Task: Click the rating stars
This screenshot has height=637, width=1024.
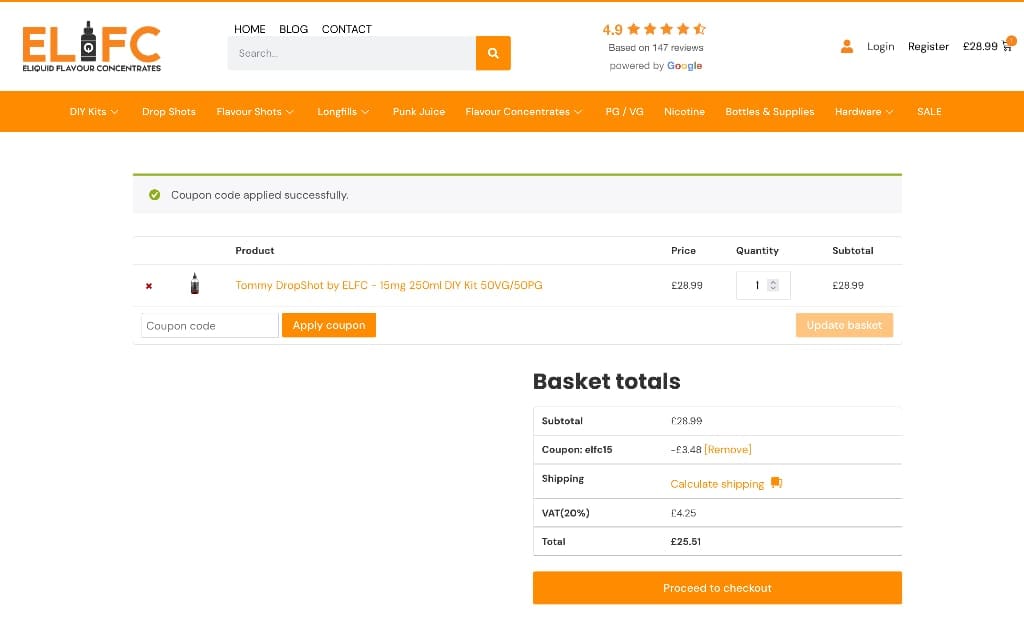Action: click(x=666, y=29)
